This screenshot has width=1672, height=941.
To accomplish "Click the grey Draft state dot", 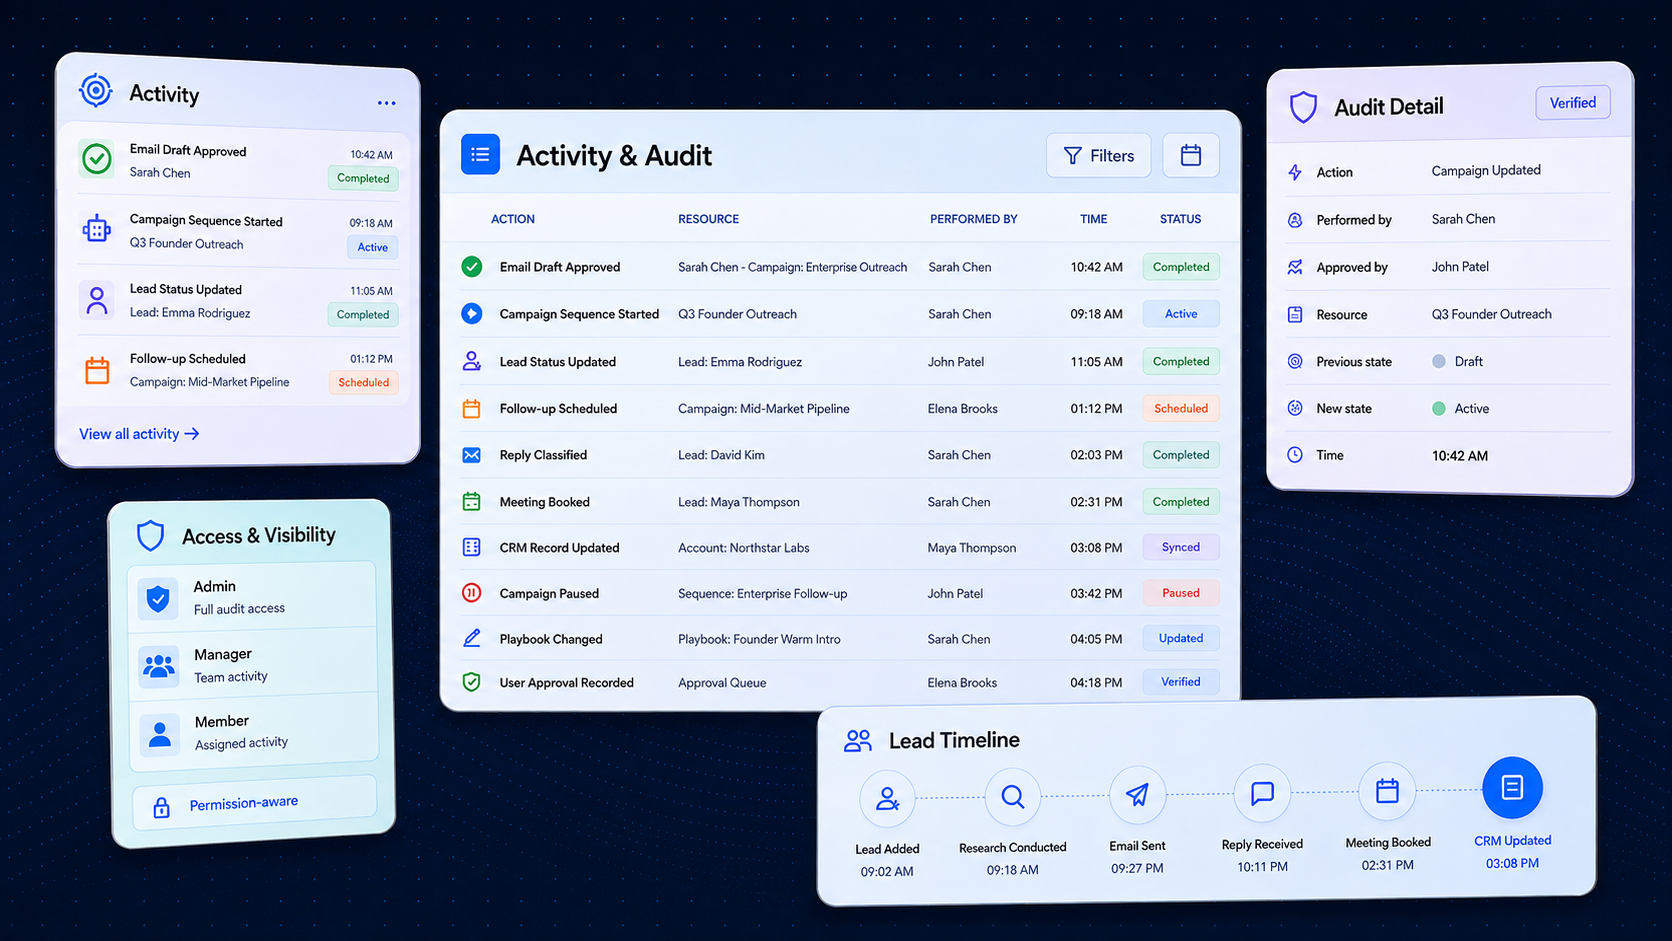I will click(1439, 361).
